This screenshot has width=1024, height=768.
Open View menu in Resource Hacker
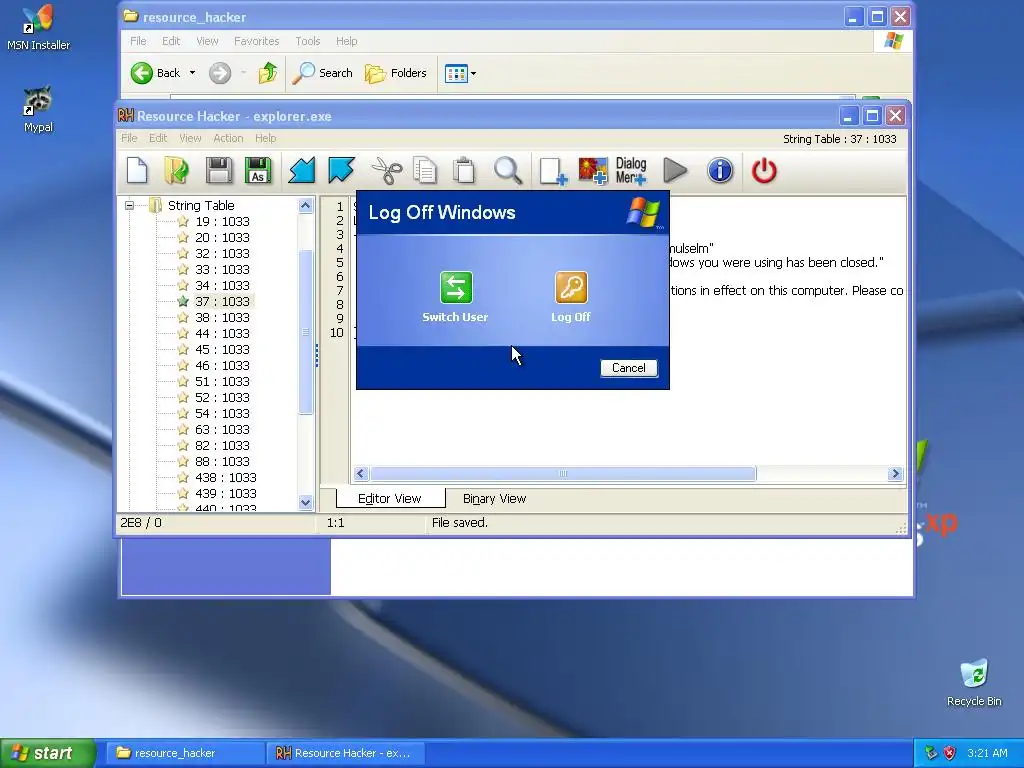(190, 138)
